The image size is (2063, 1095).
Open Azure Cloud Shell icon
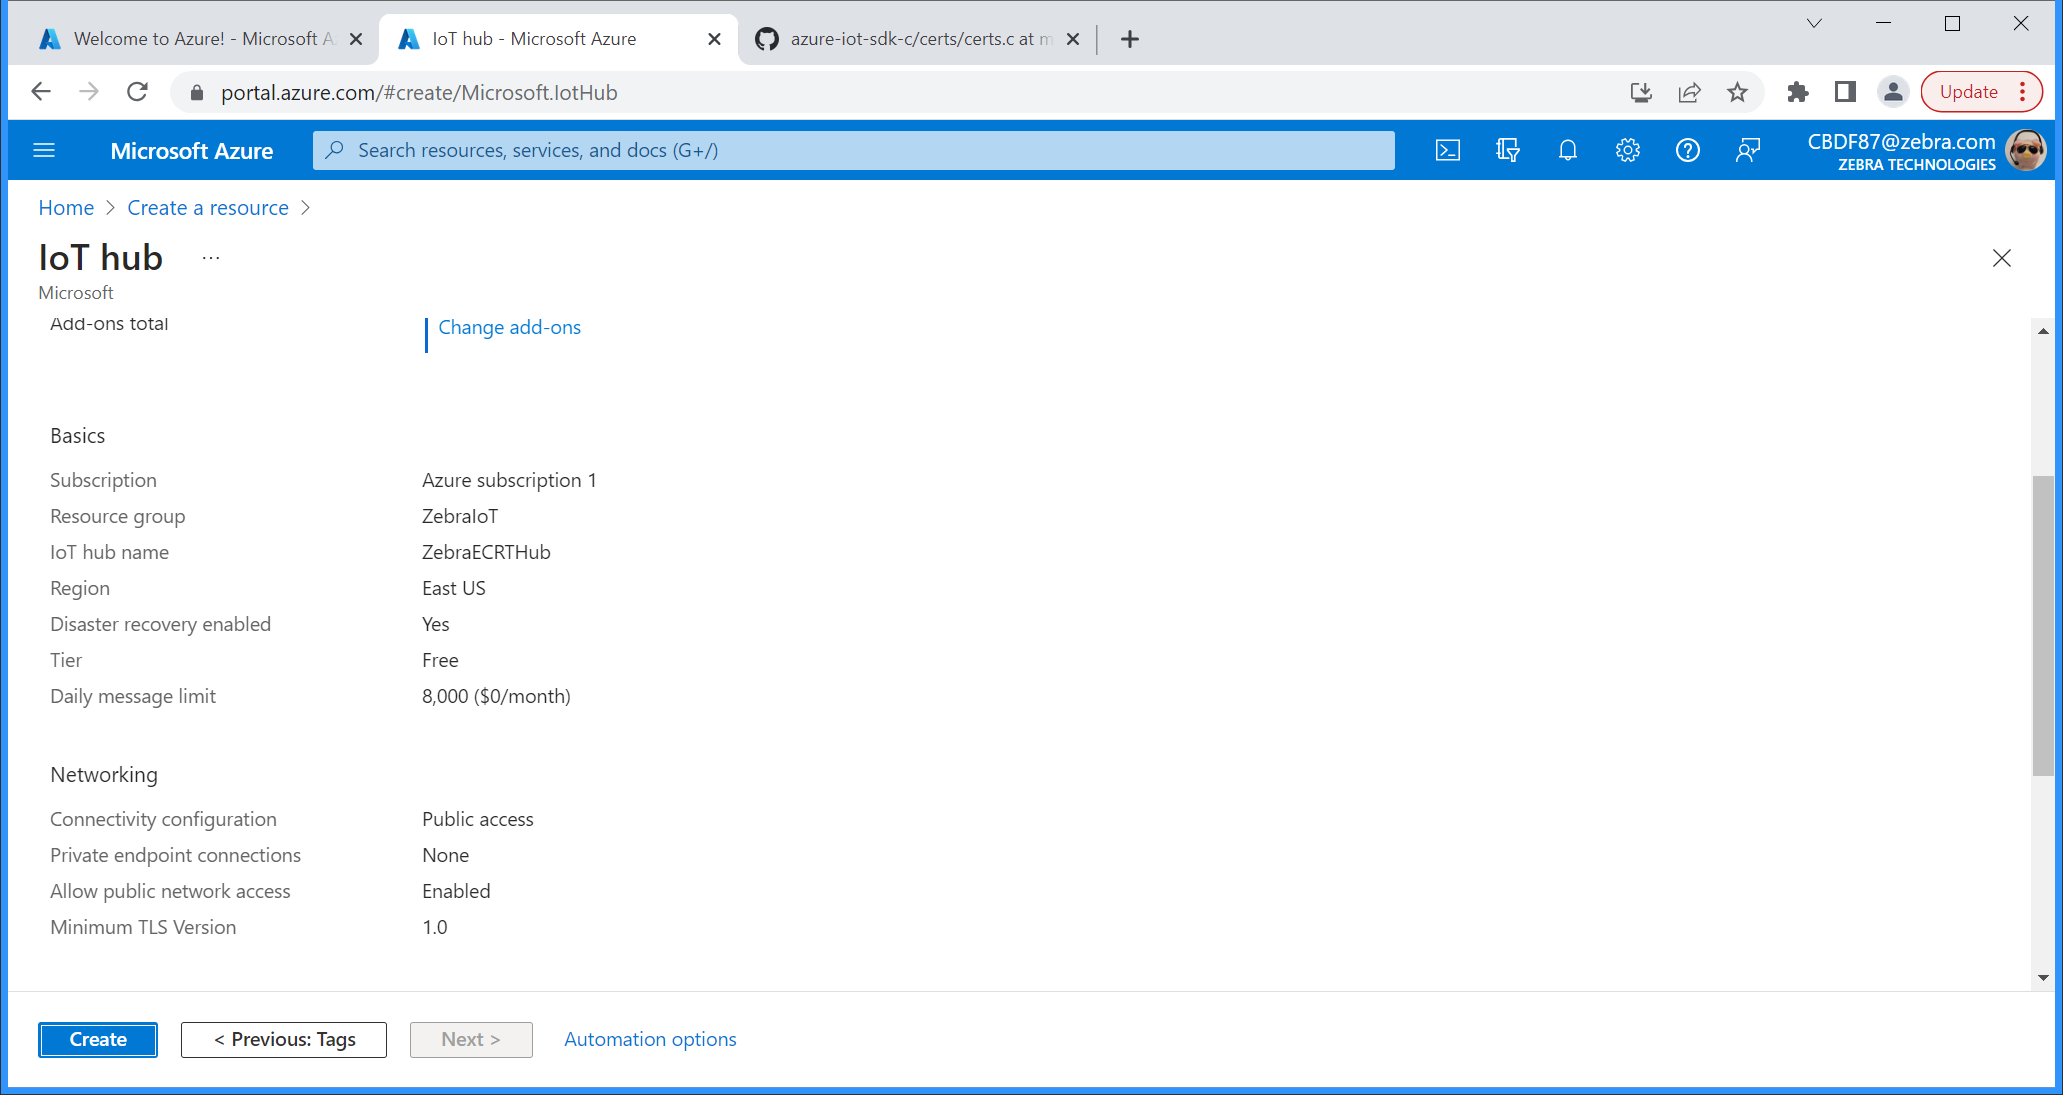[x=1447, y=150]
